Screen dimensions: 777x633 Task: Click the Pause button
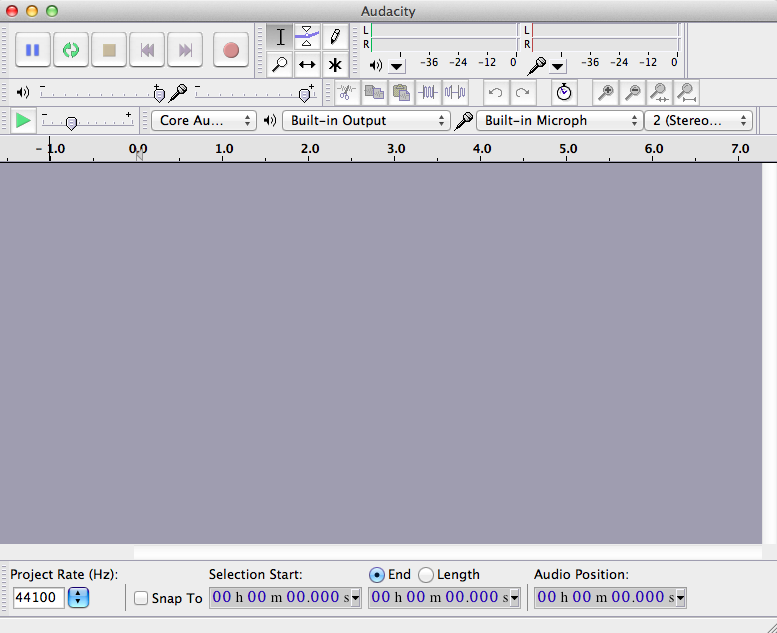point(33,50)
